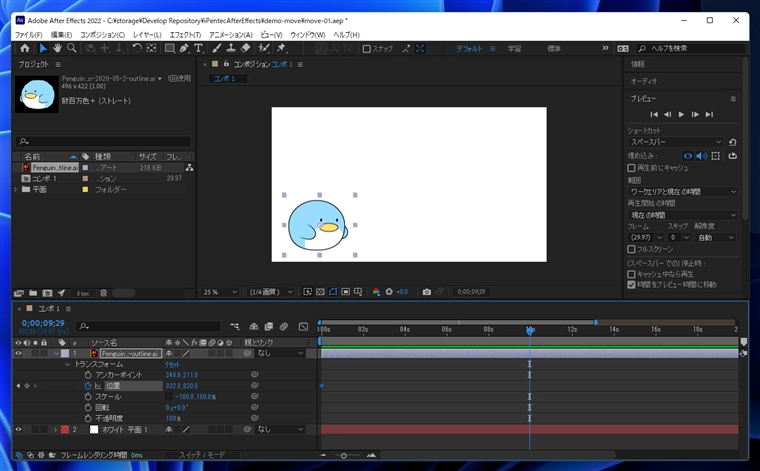
Task: Select the Puppet Pin tool
Action: 281,48
